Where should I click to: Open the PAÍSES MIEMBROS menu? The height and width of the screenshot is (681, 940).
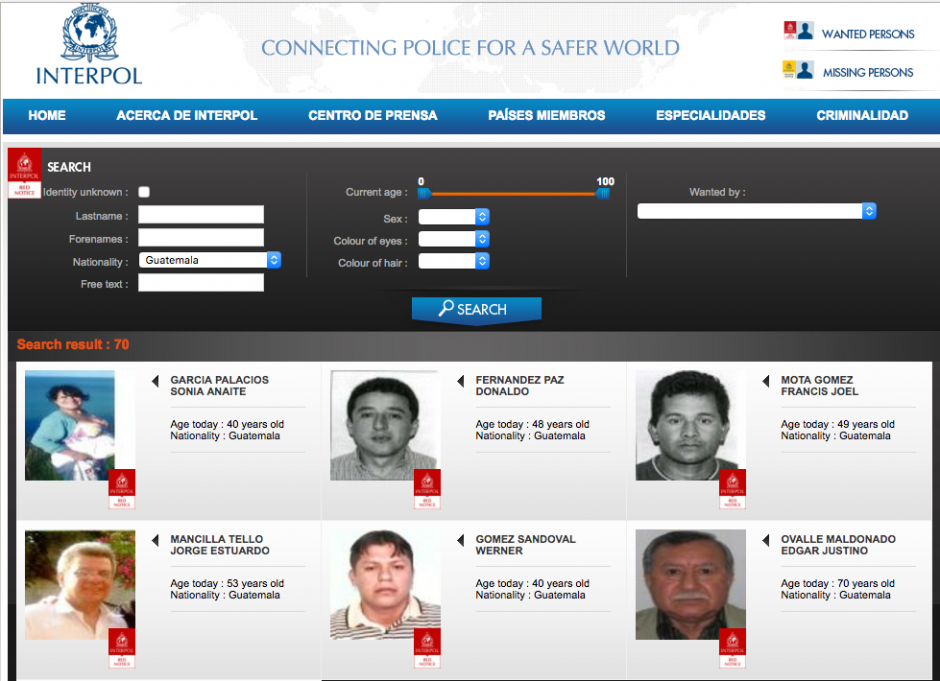546,115
